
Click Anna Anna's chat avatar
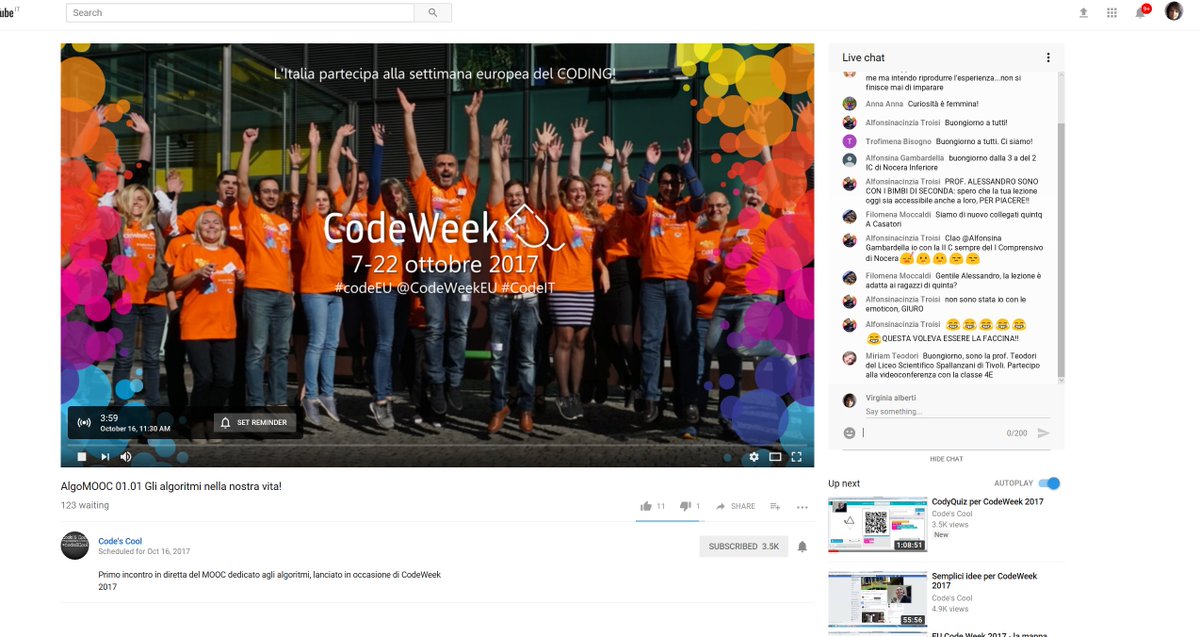(x=849, y=104)
